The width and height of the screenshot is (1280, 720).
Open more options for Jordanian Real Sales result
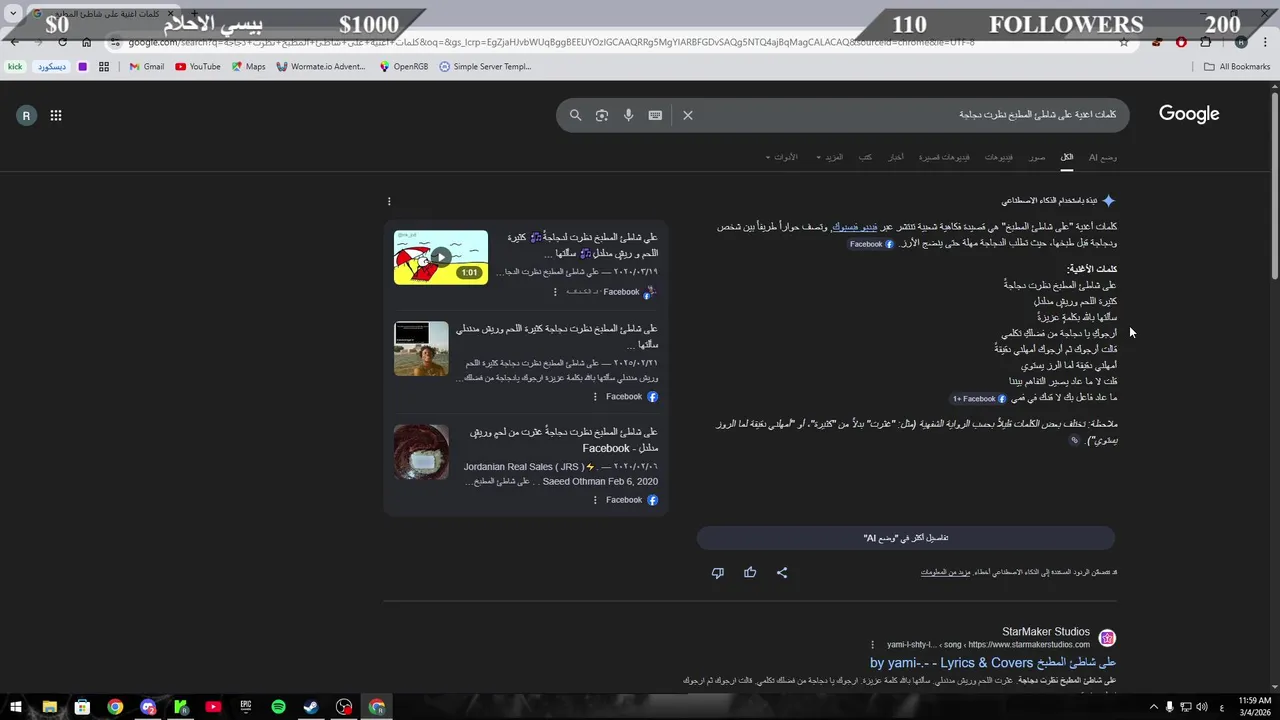point(595,500)
